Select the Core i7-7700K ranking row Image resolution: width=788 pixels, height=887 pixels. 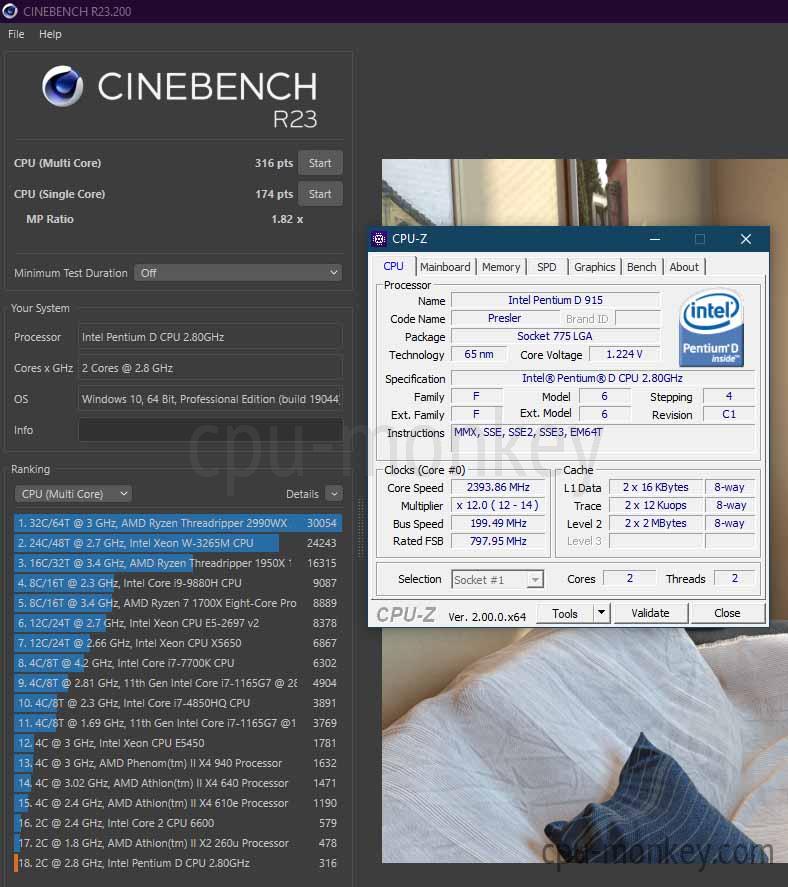coord(178,663)
